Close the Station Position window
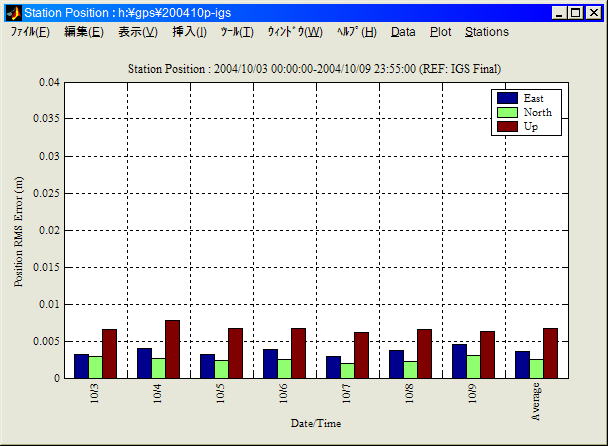The image size is (608, 446). 592,13
